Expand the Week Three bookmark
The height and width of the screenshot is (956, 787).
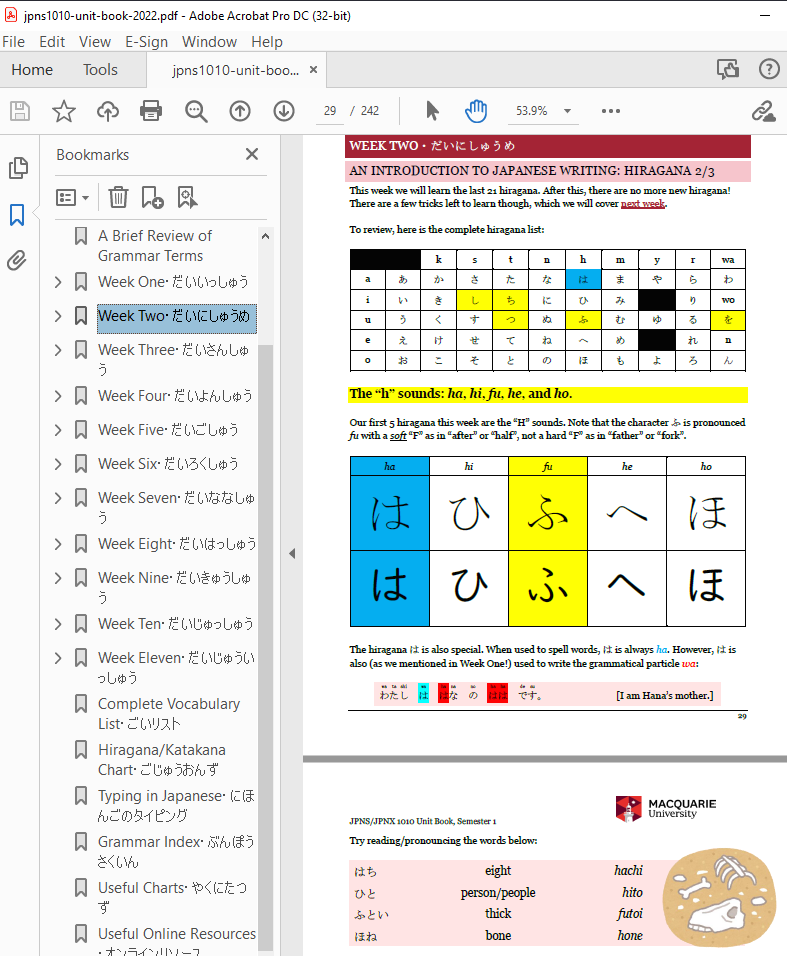click(58, 350)
